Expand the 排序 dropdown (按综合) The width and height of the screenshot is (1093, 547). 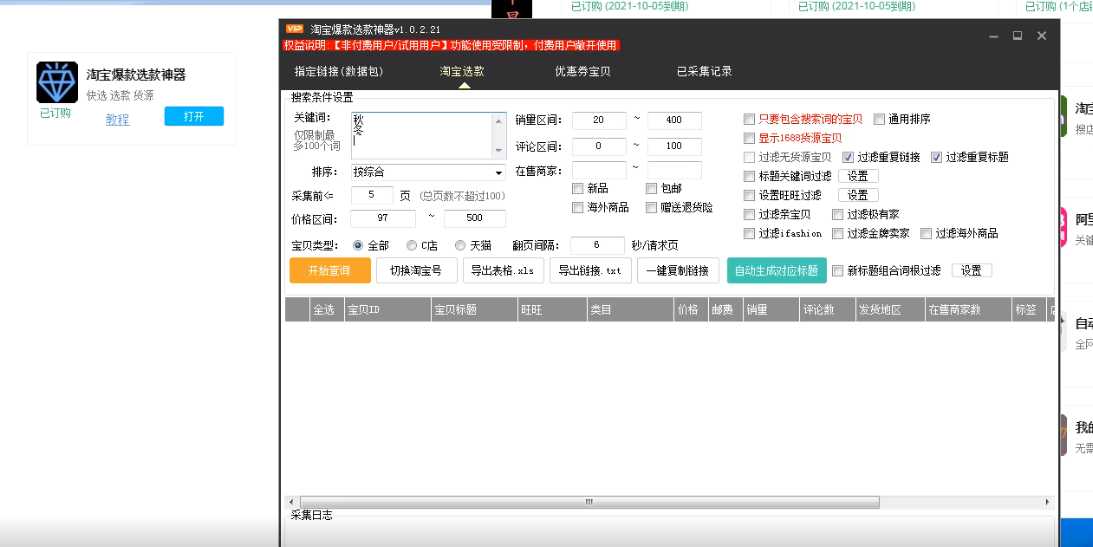point(428,172)
